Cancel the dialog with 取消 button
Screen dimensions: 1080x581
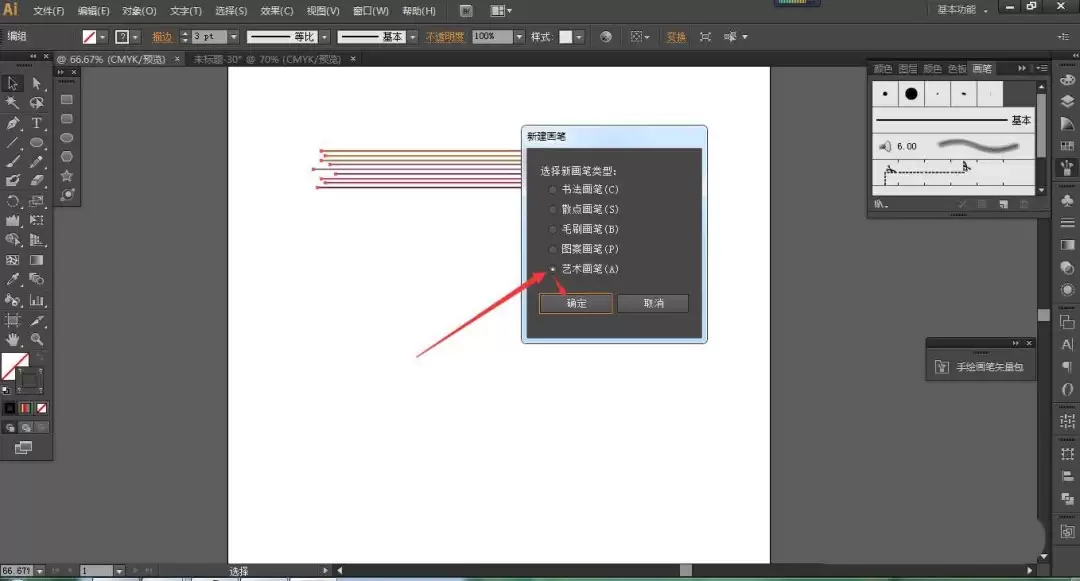[653, 304]
